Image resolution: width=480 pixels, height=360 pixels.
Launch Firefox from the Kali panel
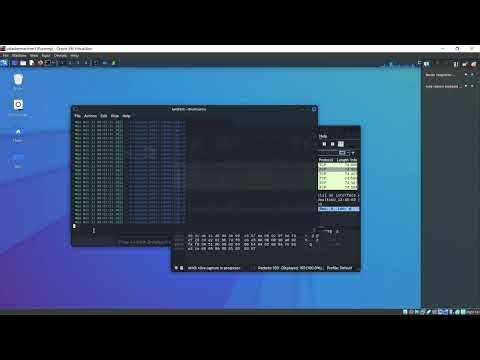40,62
